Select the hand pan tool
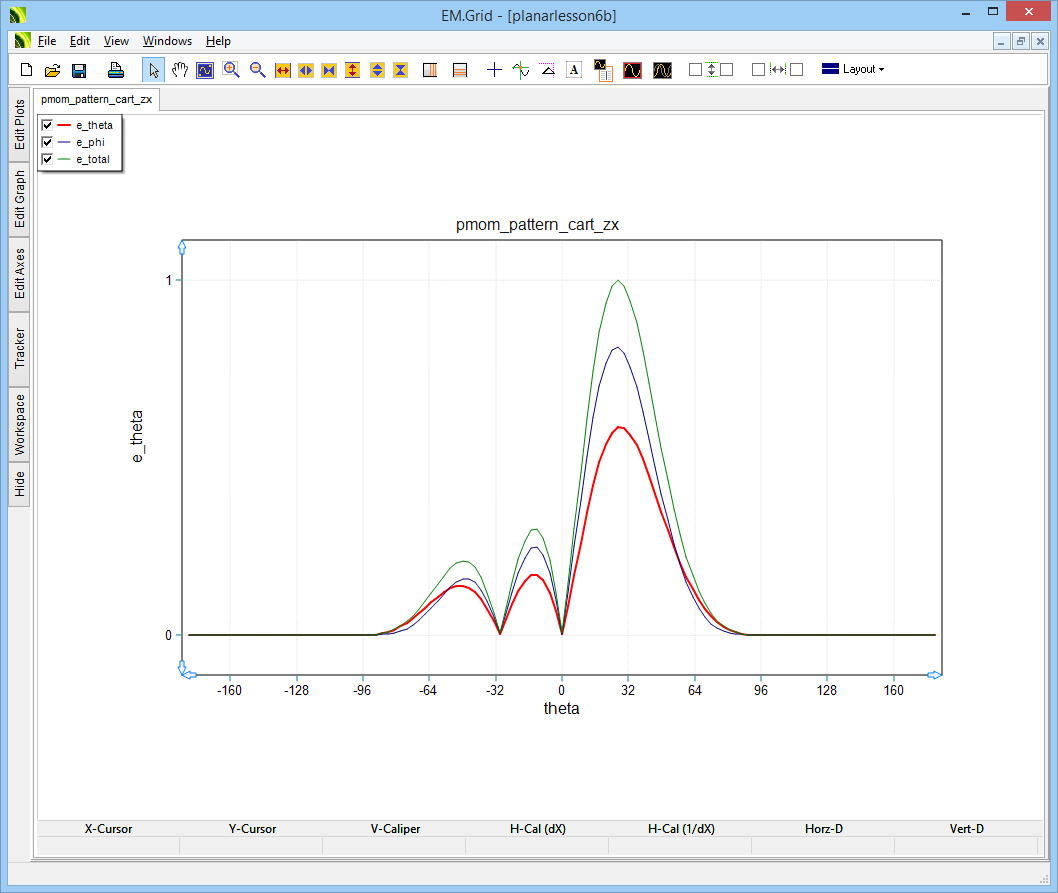 coord(180,70)
